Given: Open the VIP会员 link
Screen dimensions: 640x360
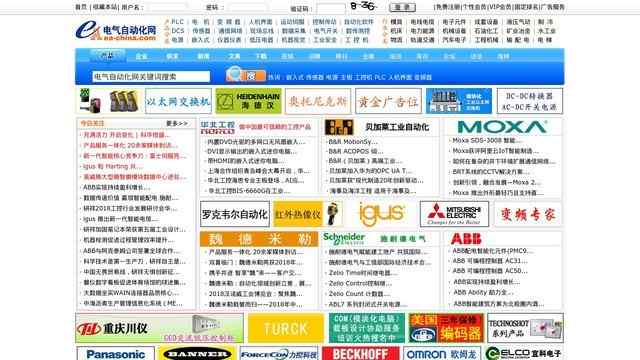Looking at the screenshot, I should [500, 7].
